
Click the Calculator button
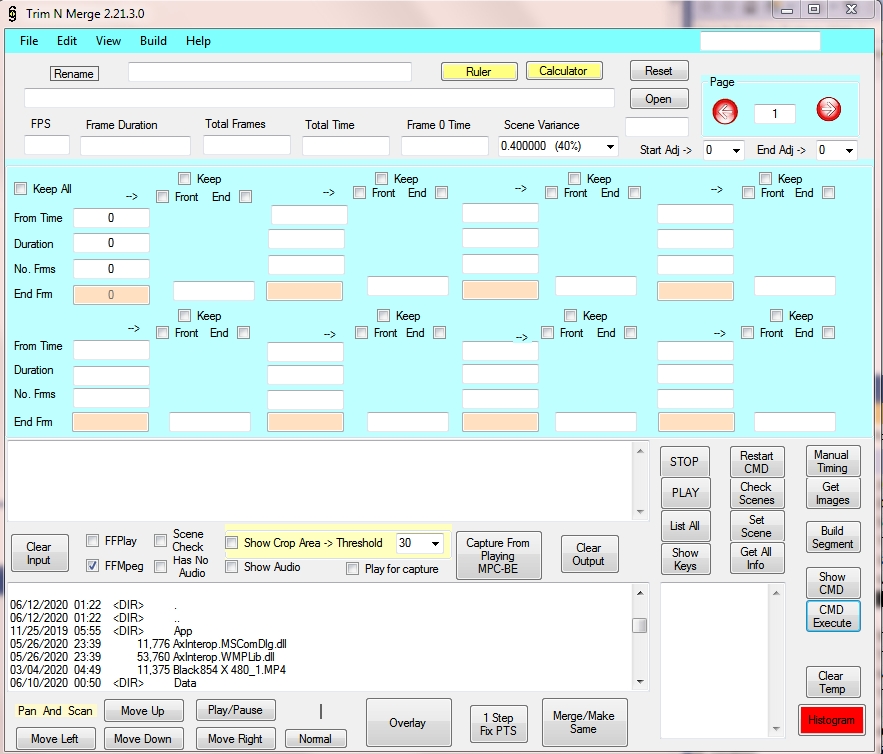(x=563, y=71)
